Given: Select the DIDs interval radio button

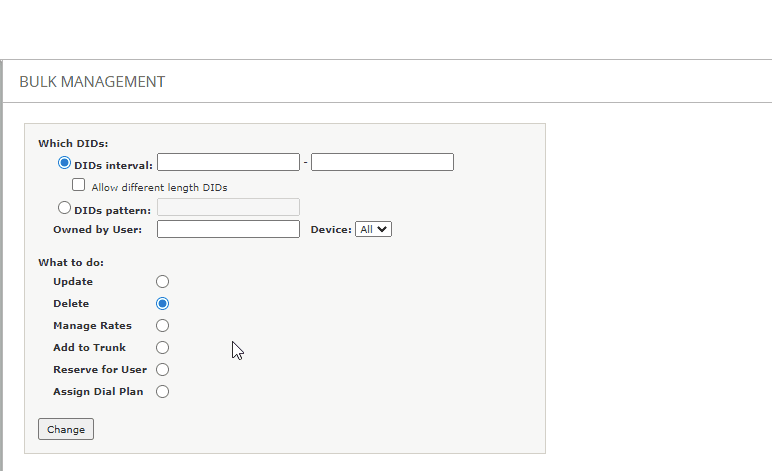Looking at the screenshot, I should 64,162.
